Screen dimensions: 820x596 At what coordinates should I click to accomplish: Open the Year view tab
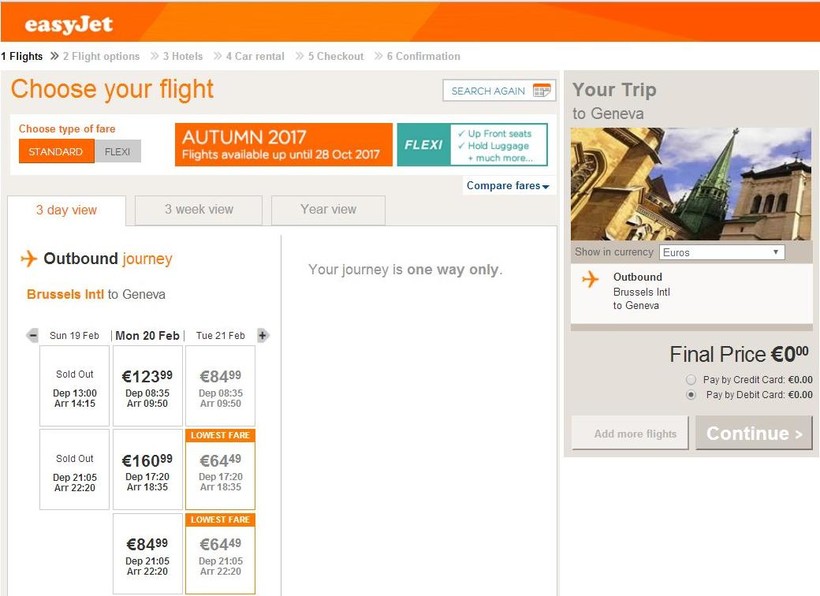click(x=328, y=210)
